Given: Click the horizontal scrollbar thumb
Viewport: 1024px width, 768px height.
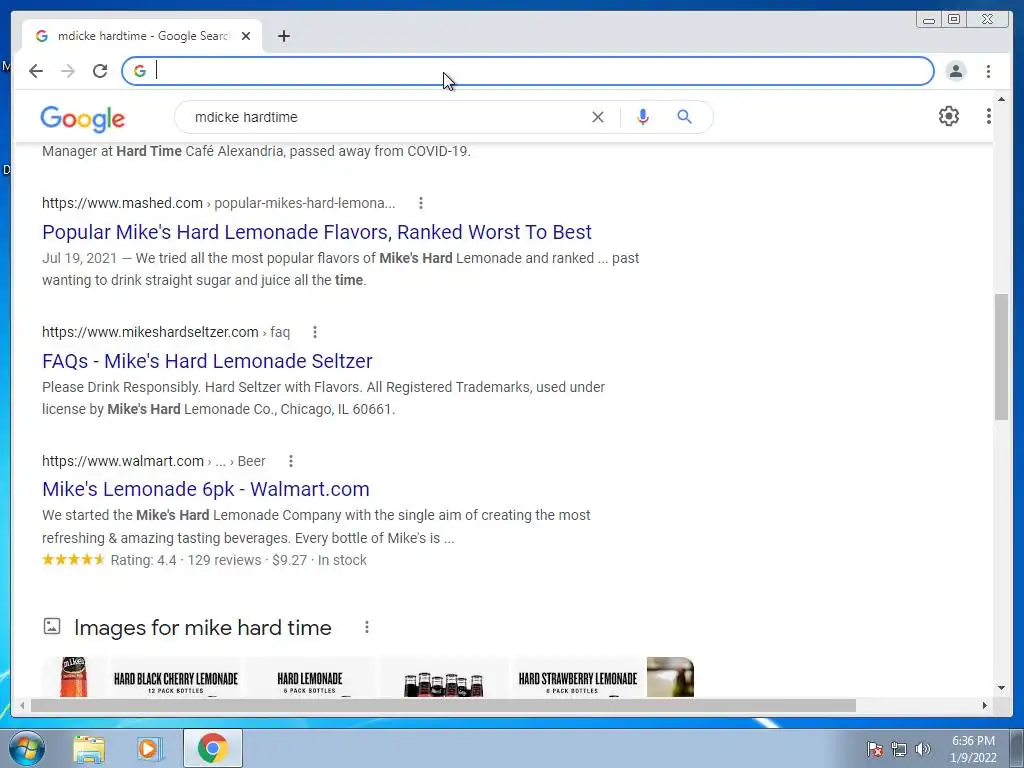Looking at the screenshot, I should click(443, 705).
